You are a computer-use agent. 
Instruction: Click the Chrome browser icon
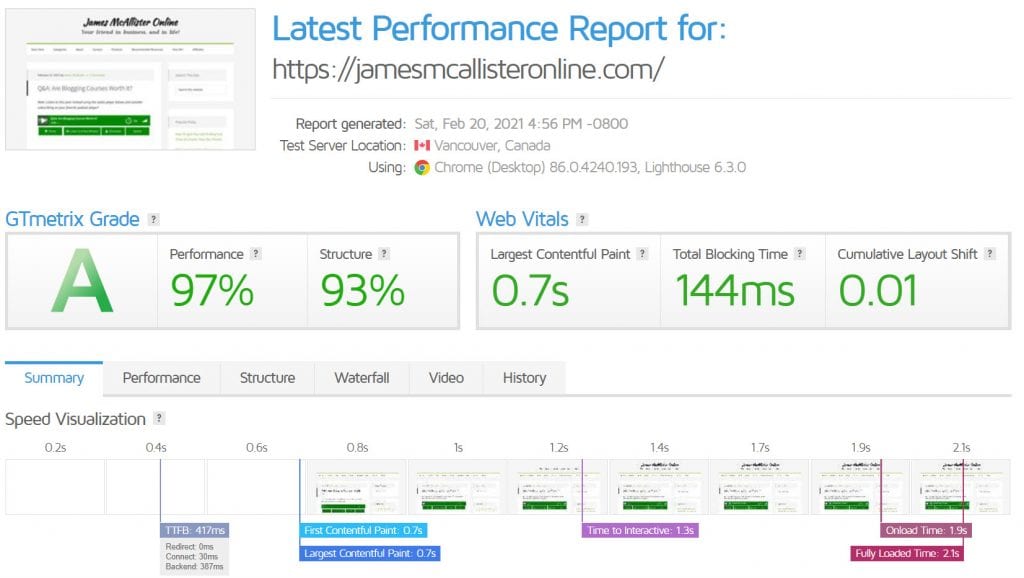coord(423,168)
